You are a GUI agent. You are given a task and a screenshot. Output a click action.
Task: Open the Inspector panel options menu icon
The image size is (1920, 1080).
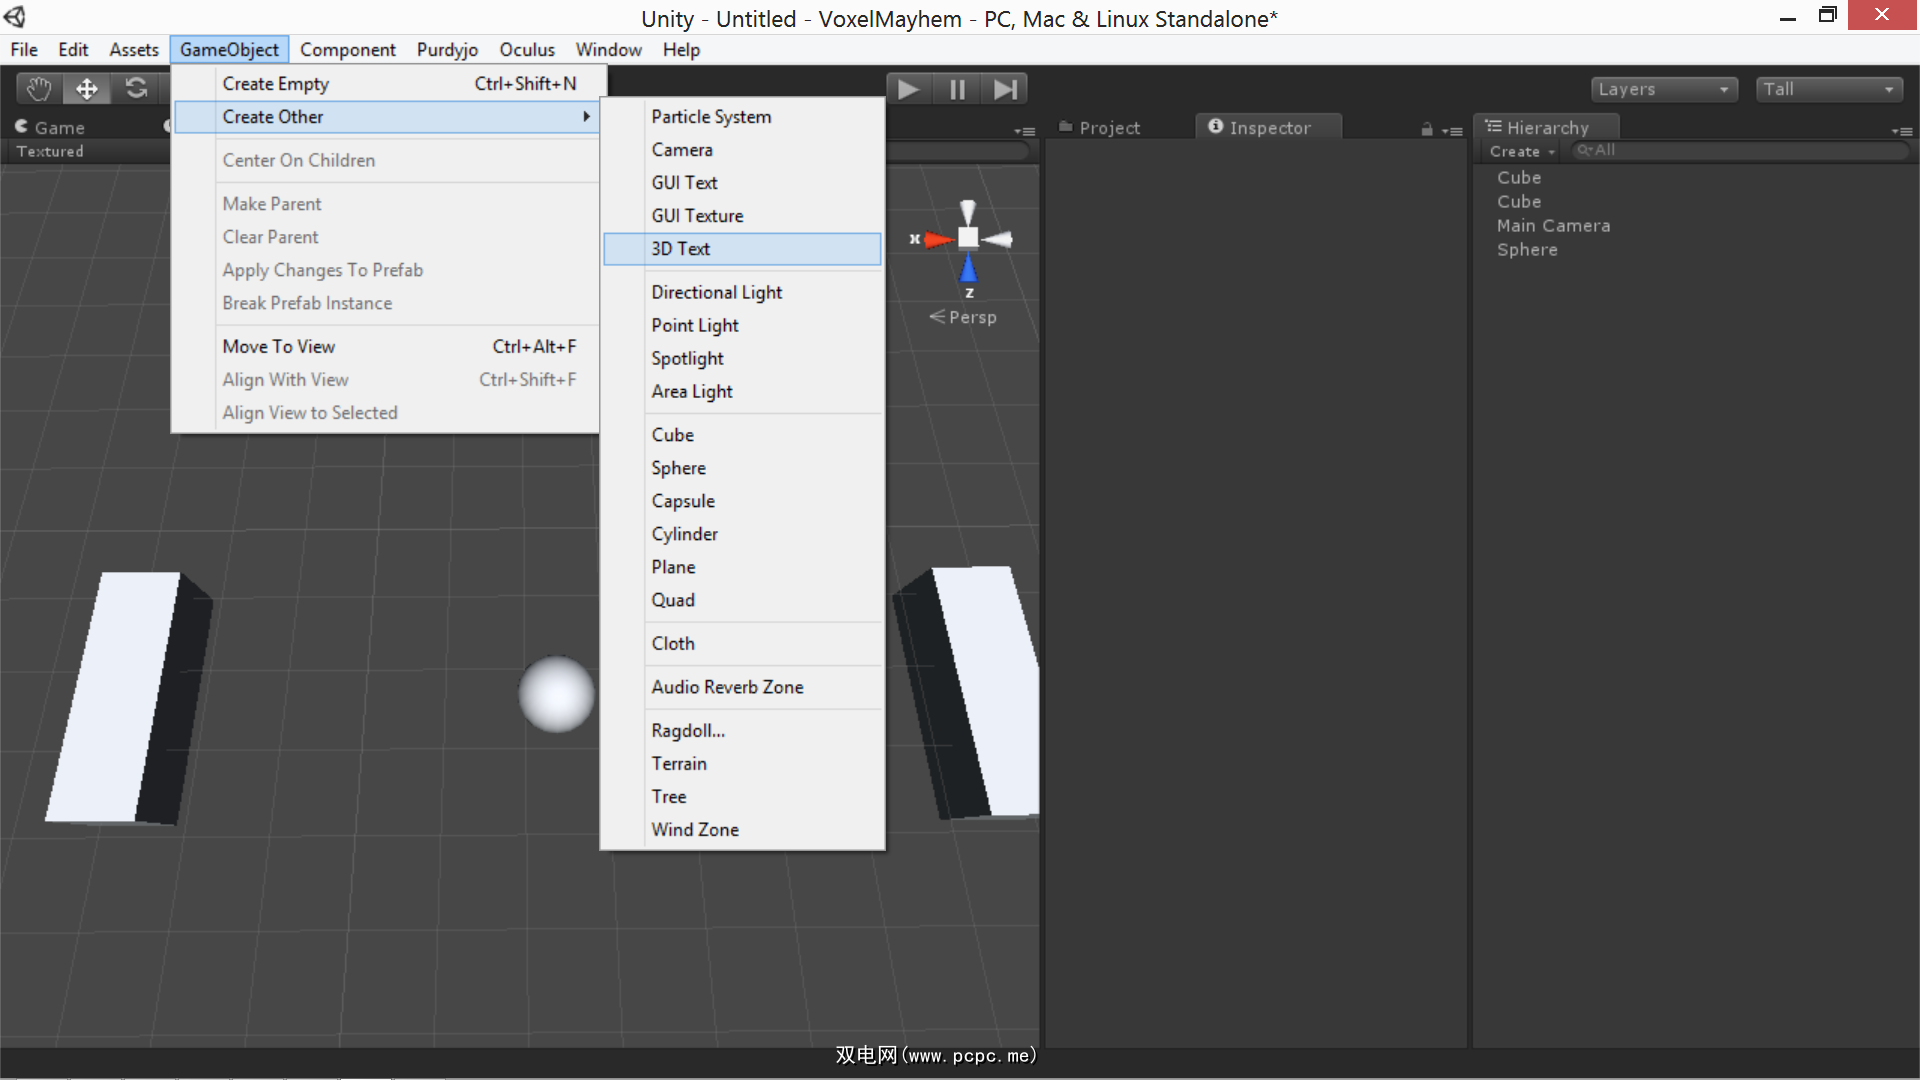tap(1453, 130)
